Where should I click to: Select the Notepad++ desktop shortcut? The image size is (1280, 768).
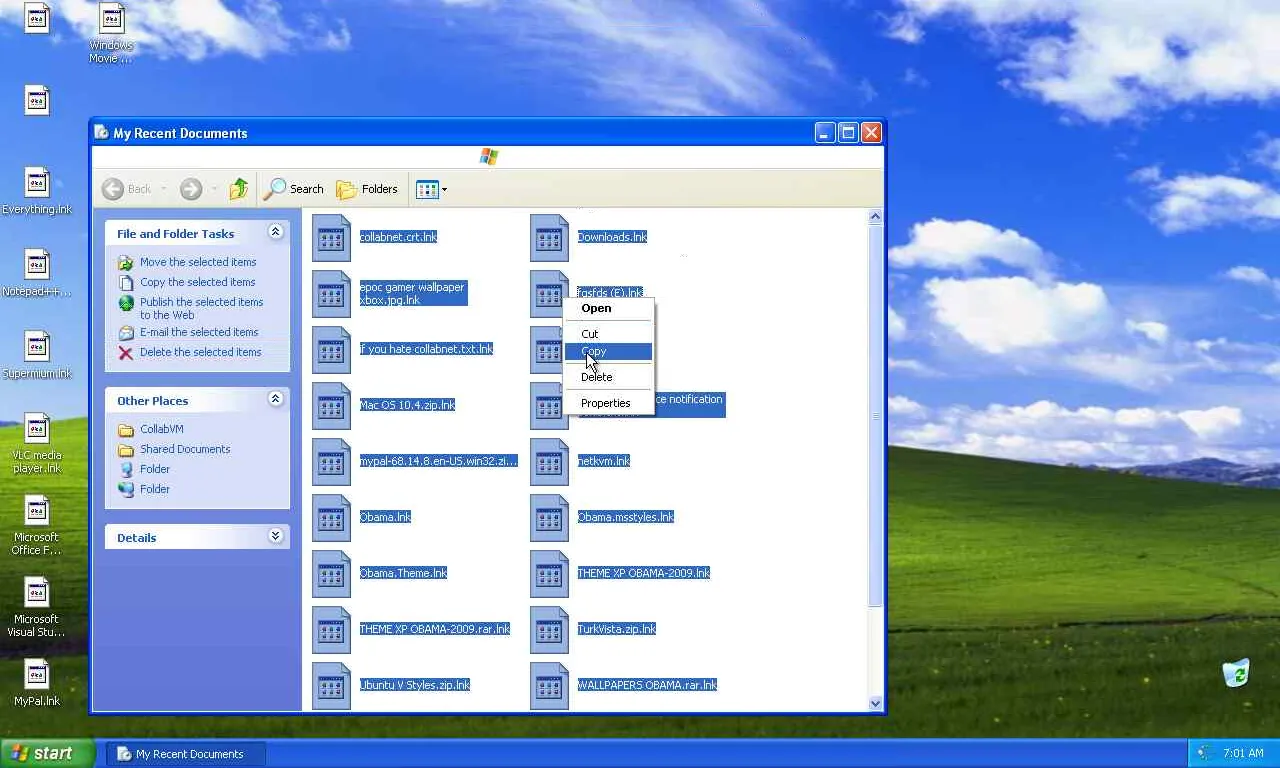pos(37,273)
